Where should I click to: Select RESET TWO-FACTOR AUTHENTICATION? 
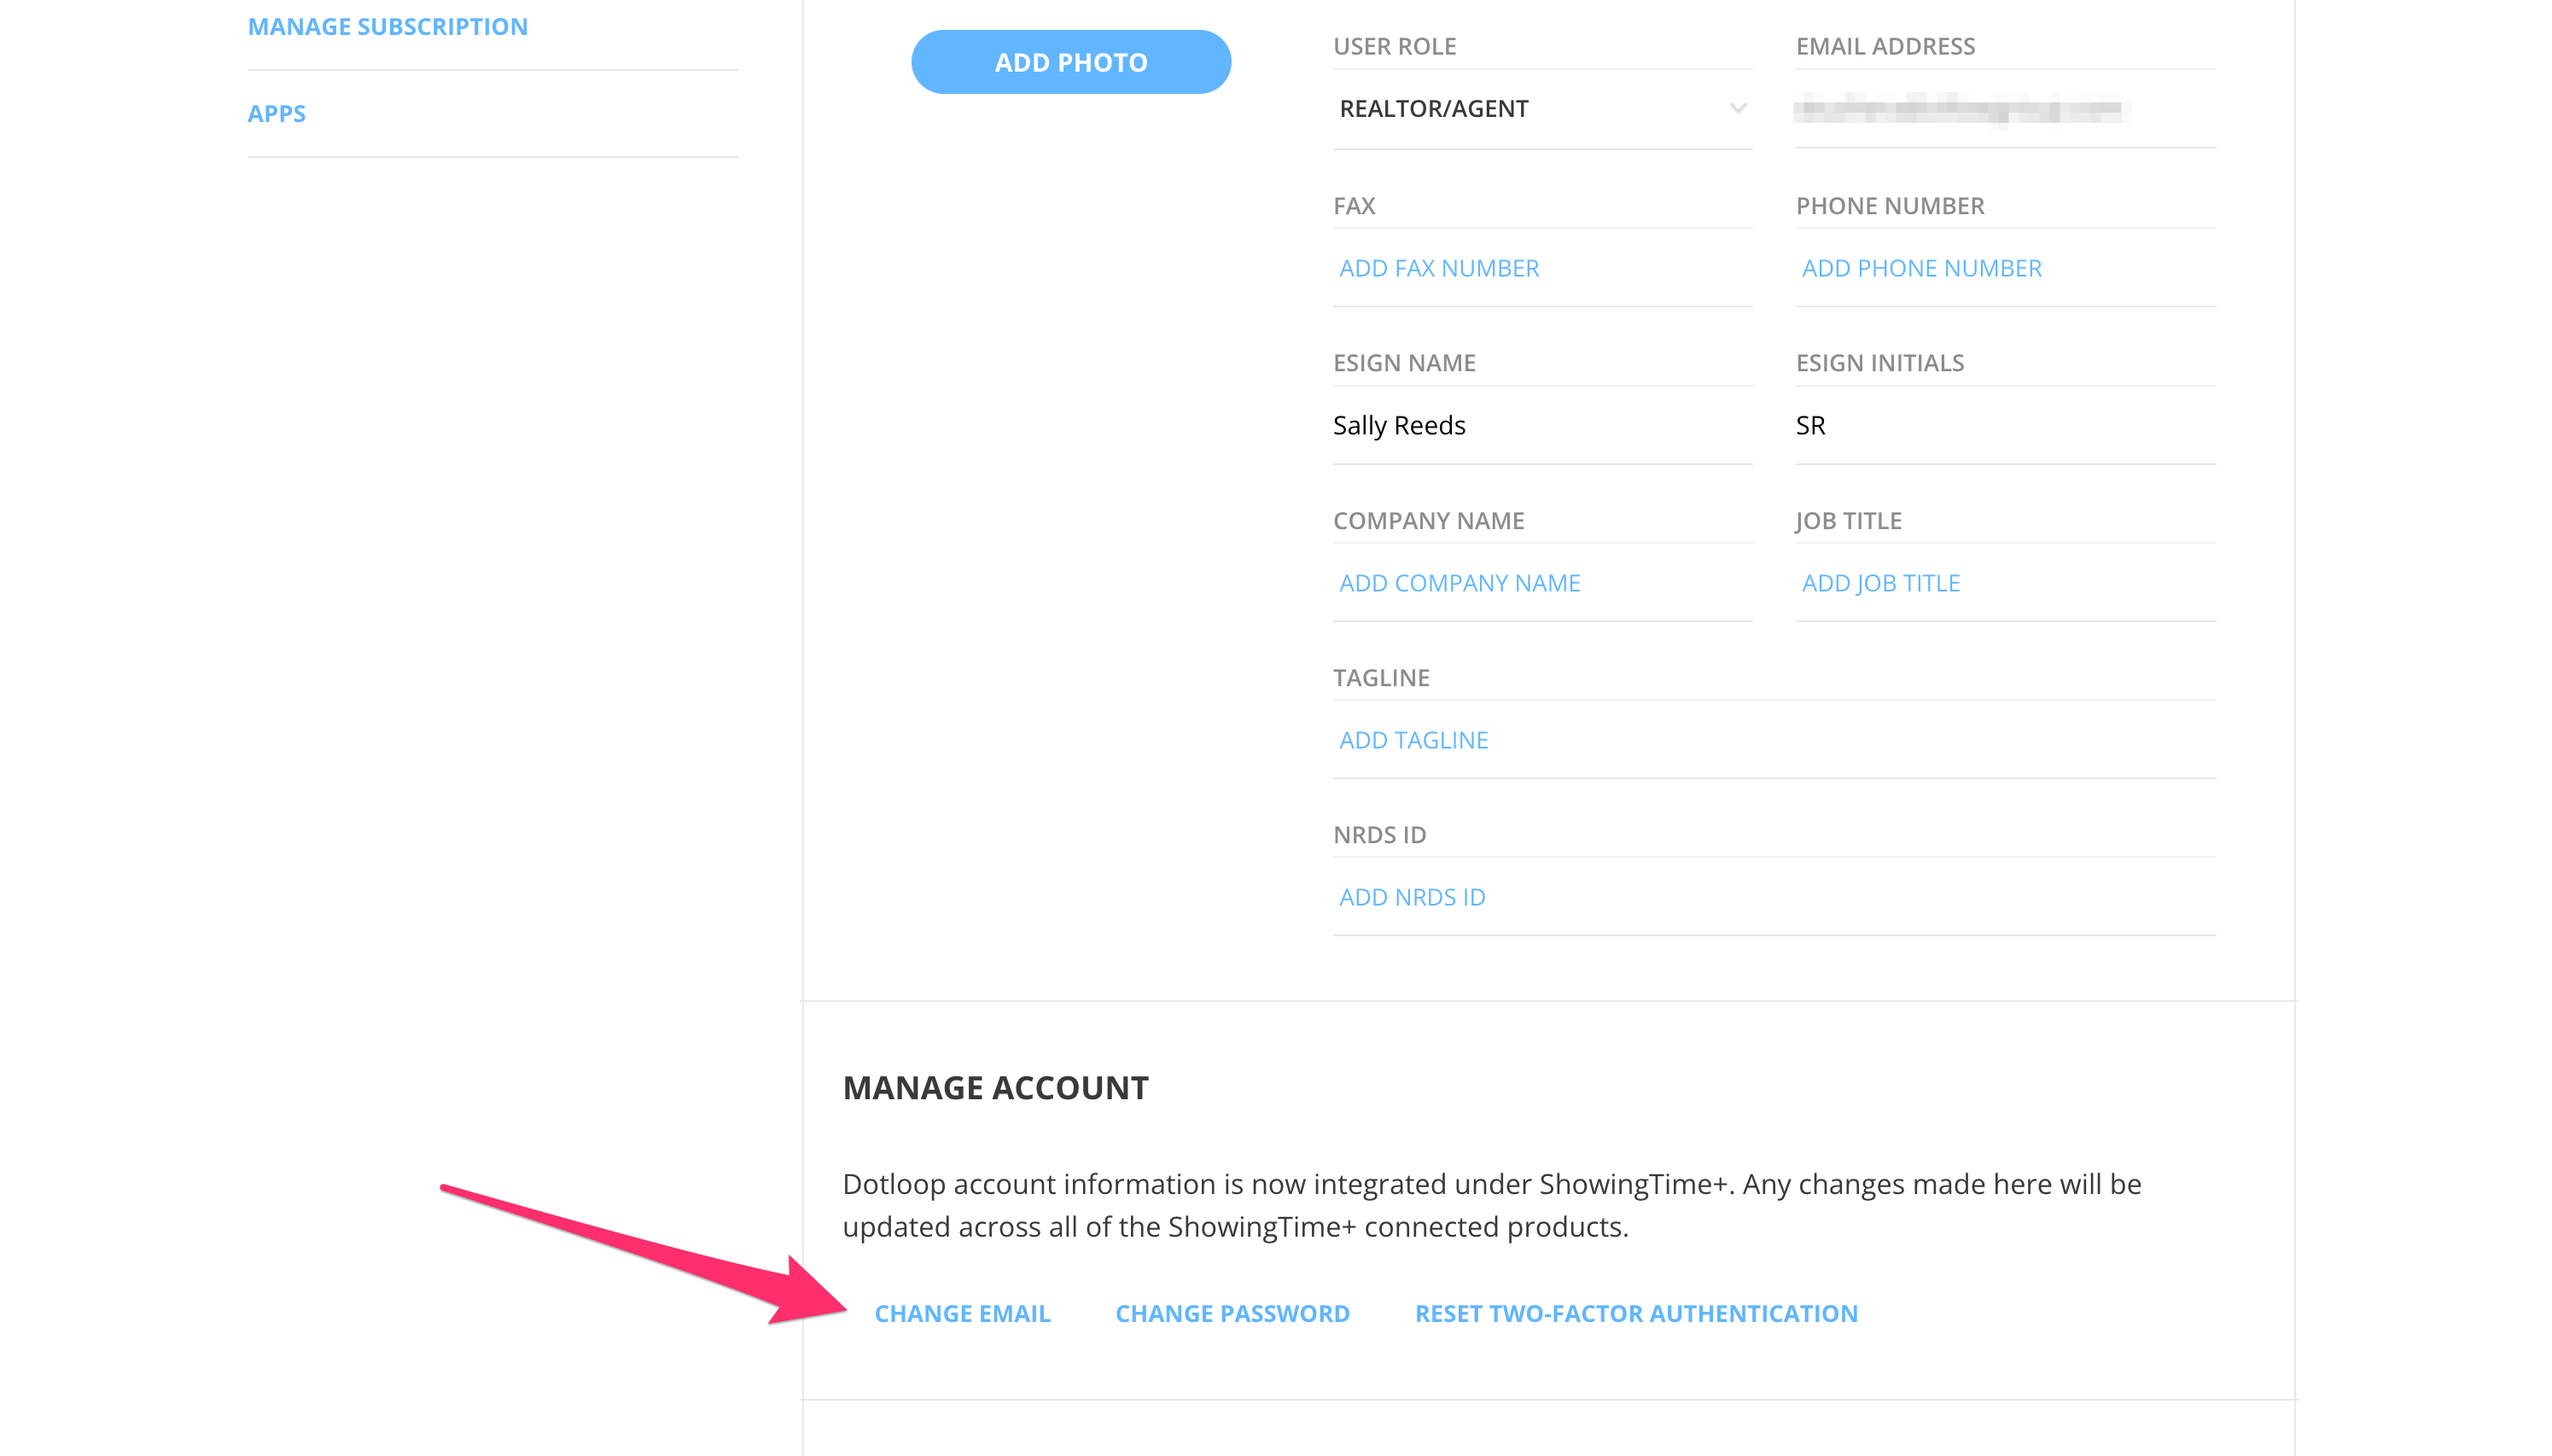coord(1635,1313)
